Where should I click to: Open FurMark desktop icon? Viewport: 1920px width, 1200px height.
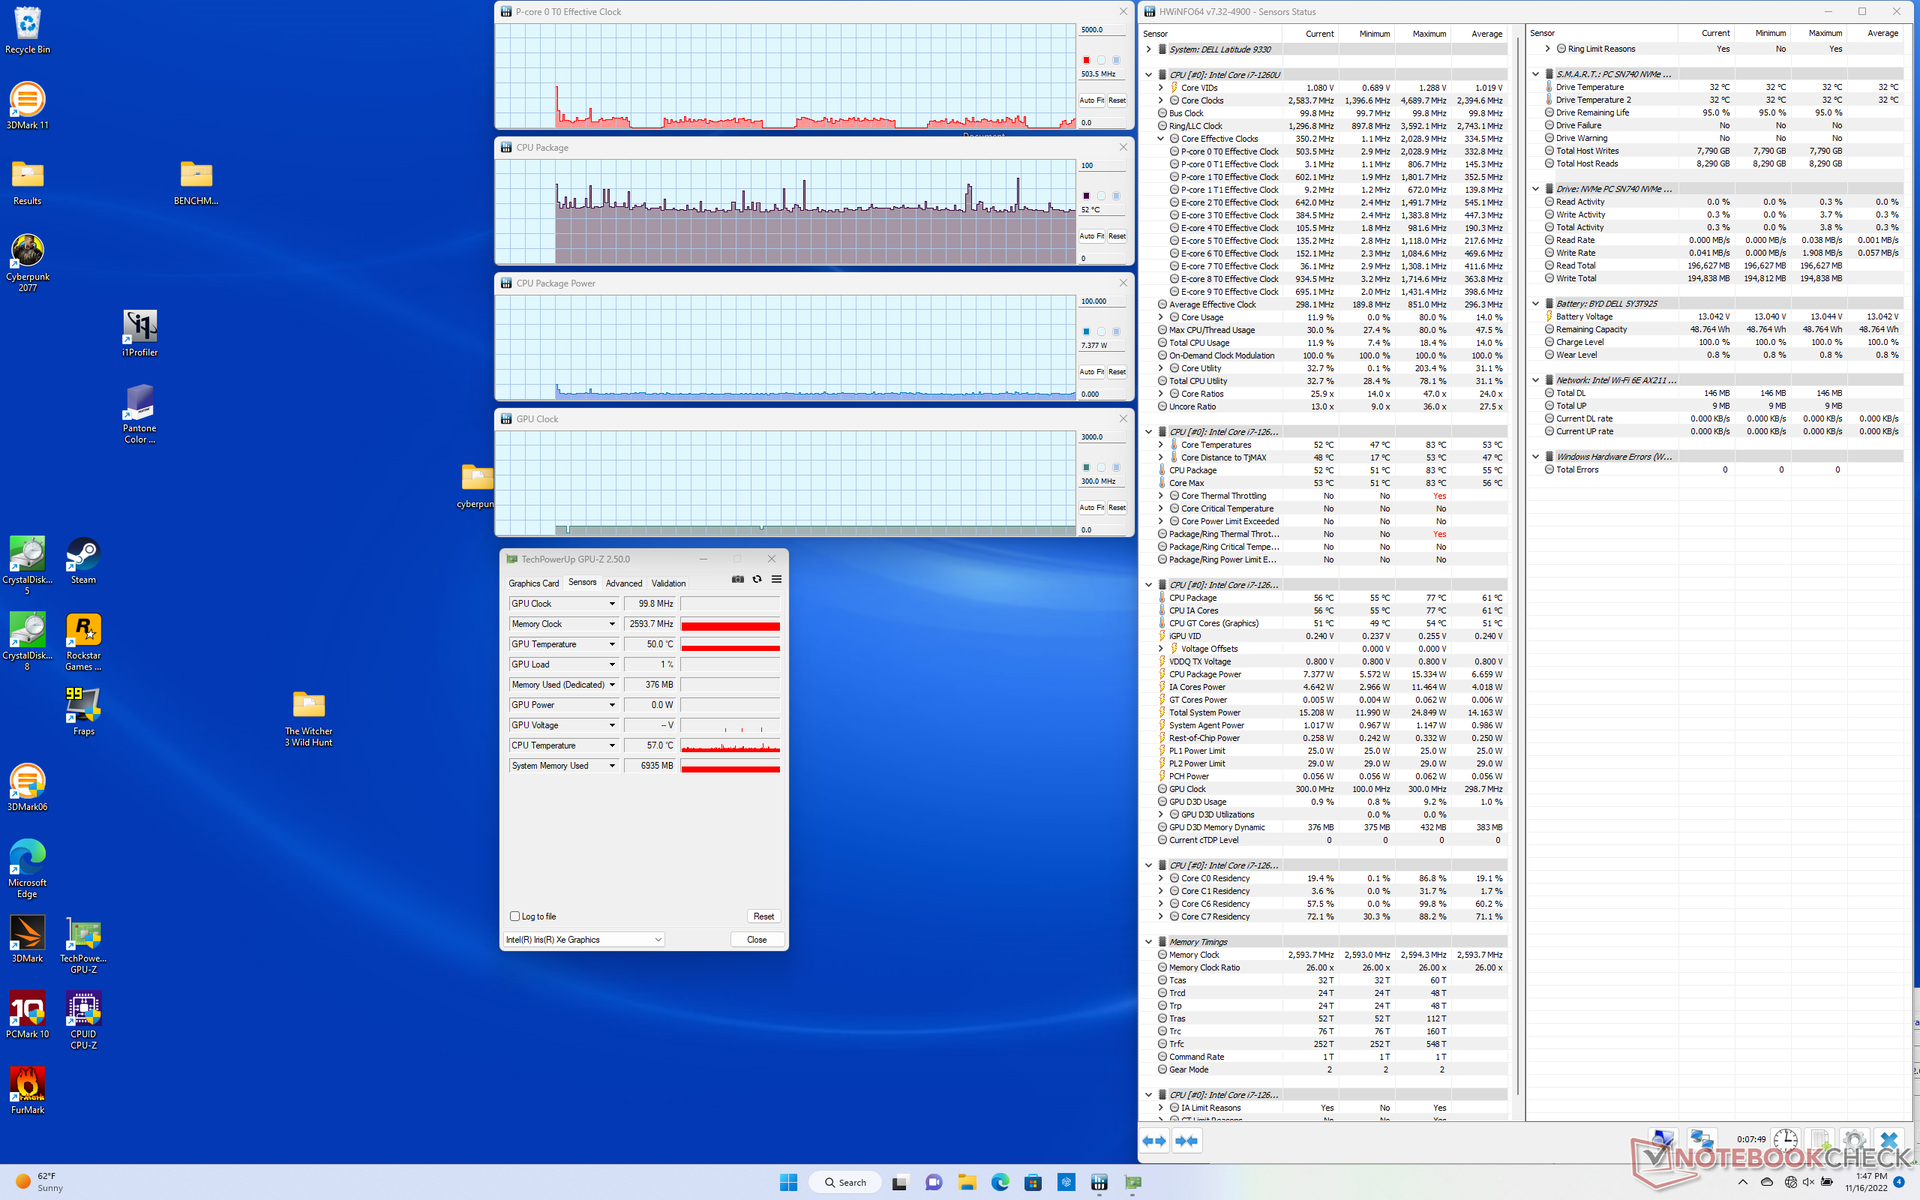click(x=27, y=1090)
